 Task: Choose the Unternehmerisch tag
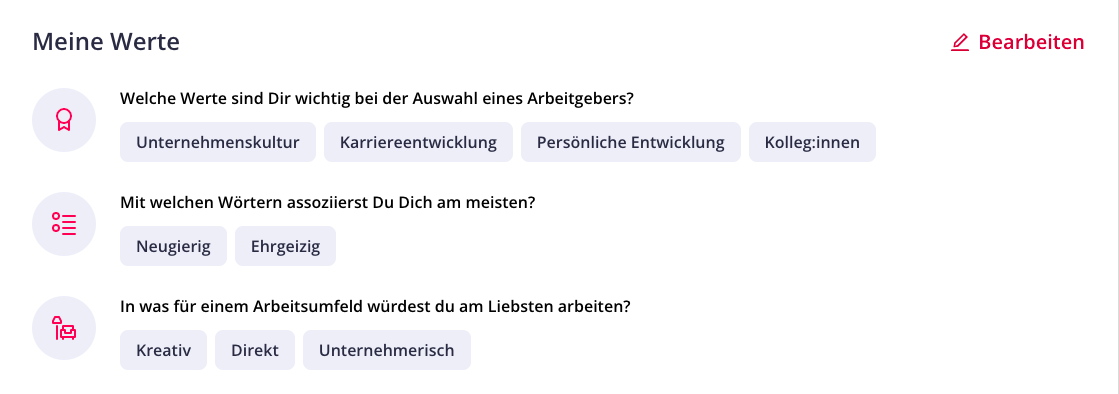387,350
